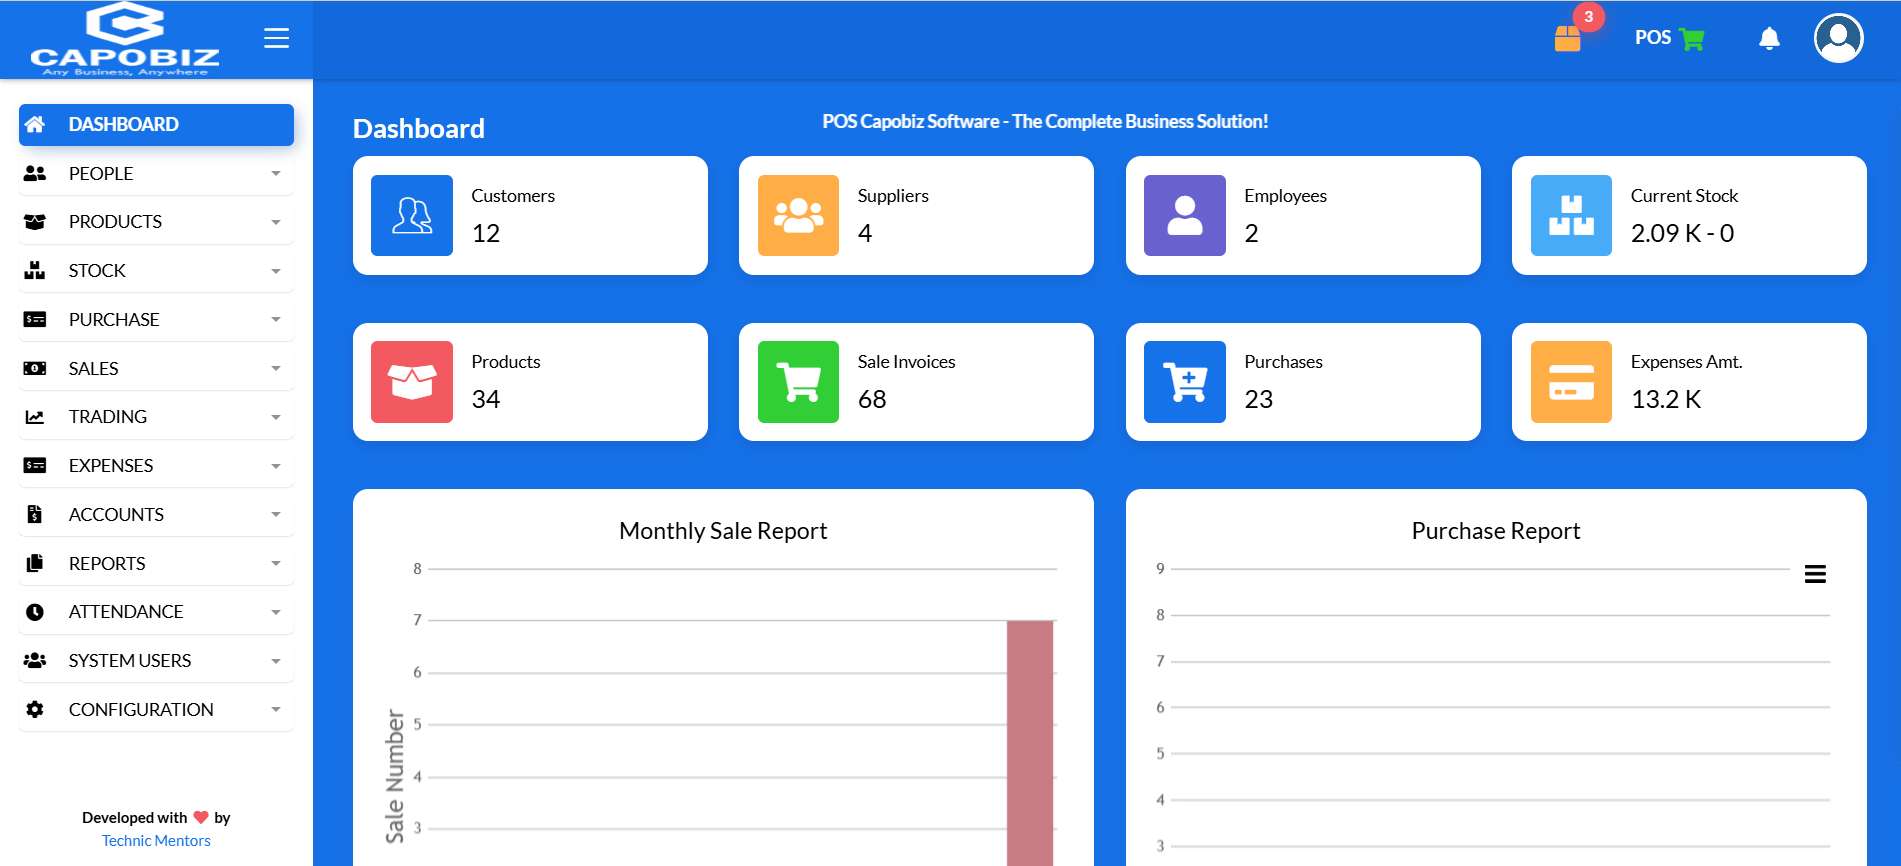Expand the People dropdown arrow
This screenshot has height=866, width=1901.
276,174
